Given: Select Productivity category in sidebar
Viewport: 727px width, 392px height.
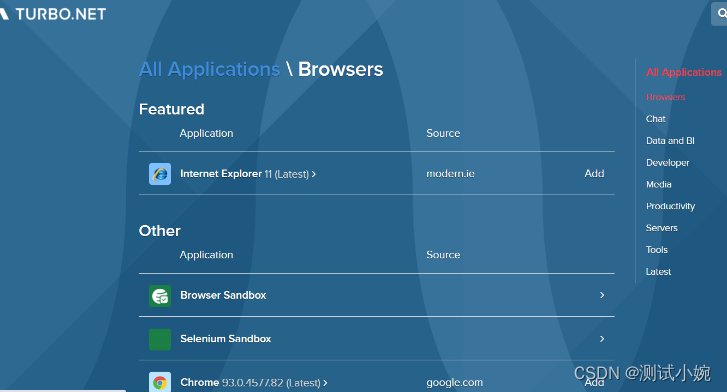Looking at the screenshot, I should coord(670,206).
